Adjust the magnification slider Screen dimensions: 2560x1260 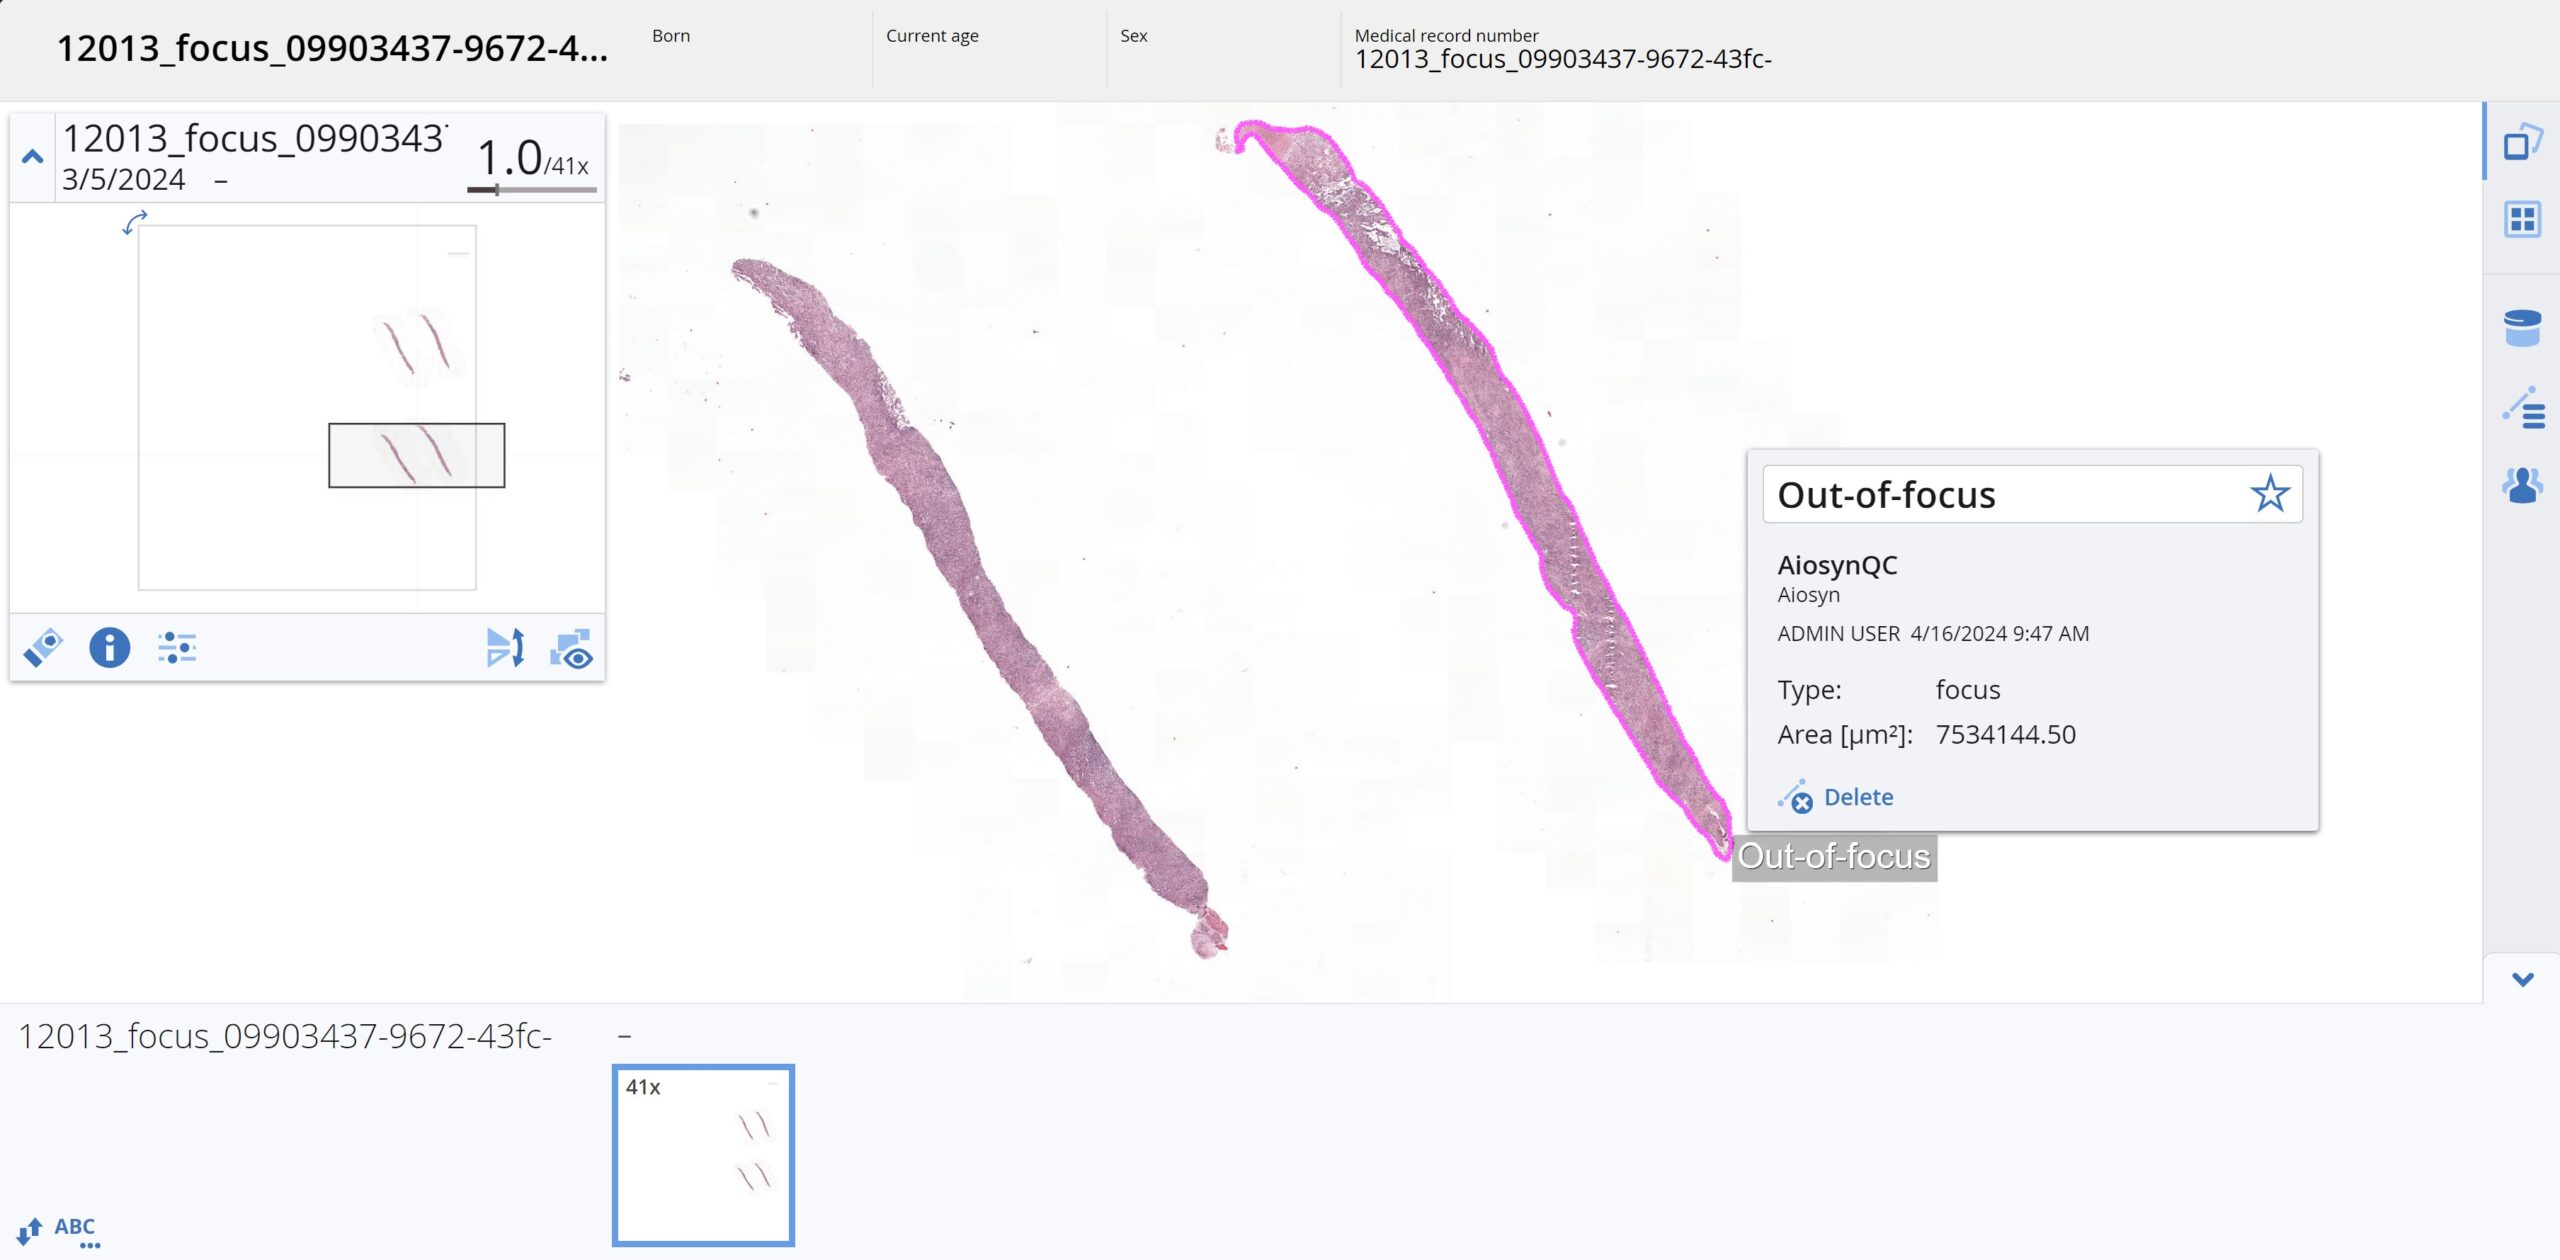pyautogui.click(x=532, y=189)
